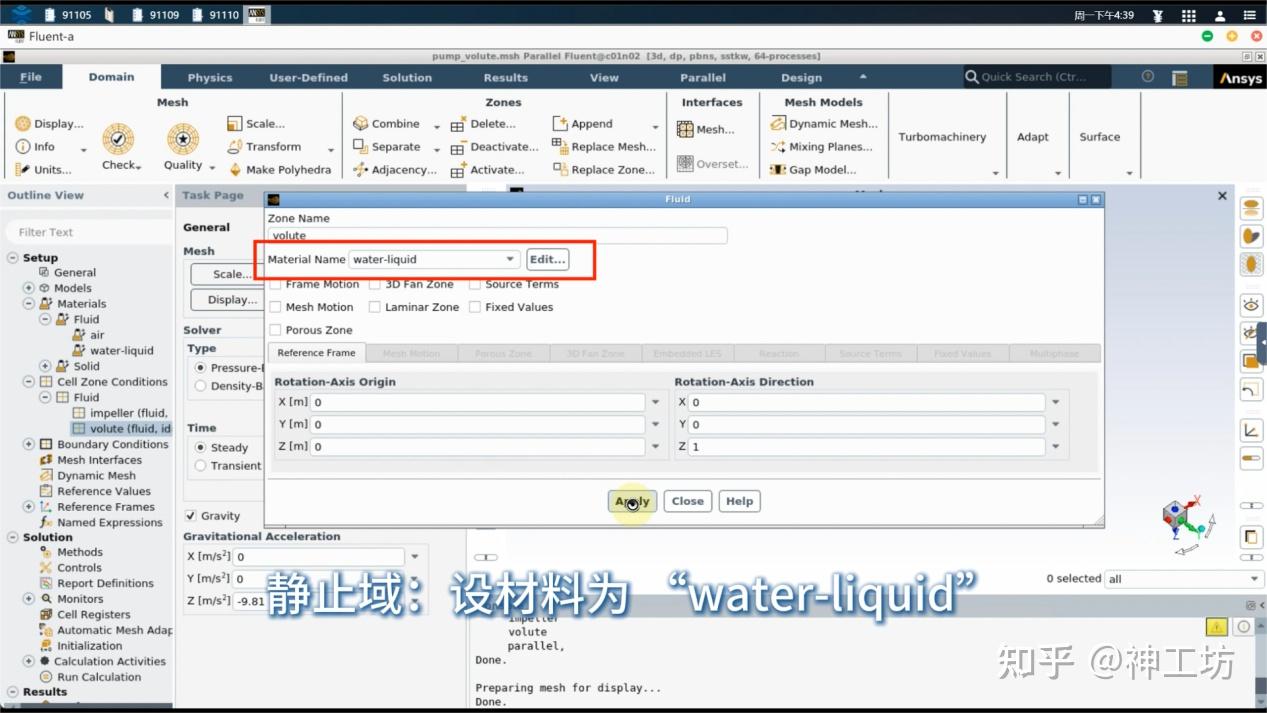This screenshot has height=713, width=1267.
Task: Select the impeller fluid zone tree item
Action: 120,413
